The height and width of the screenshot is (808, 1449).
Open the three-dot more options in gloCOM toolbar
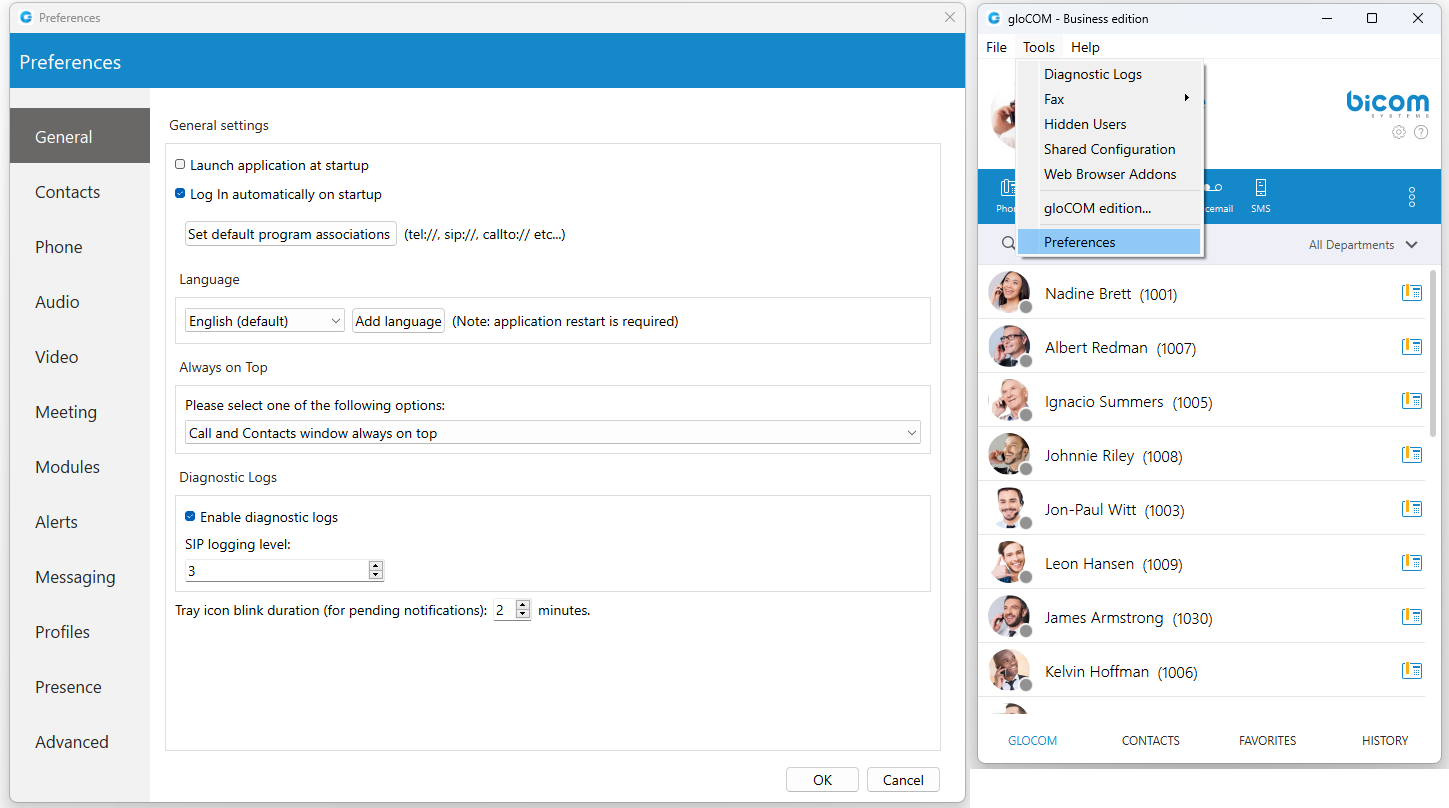tap(1412, 197)
